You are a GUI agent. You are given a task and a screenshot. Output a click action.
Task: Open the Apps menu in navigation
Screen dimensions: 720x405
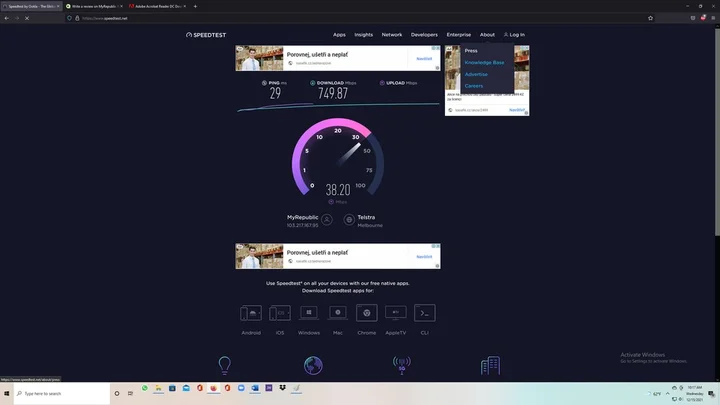(339, 35)
